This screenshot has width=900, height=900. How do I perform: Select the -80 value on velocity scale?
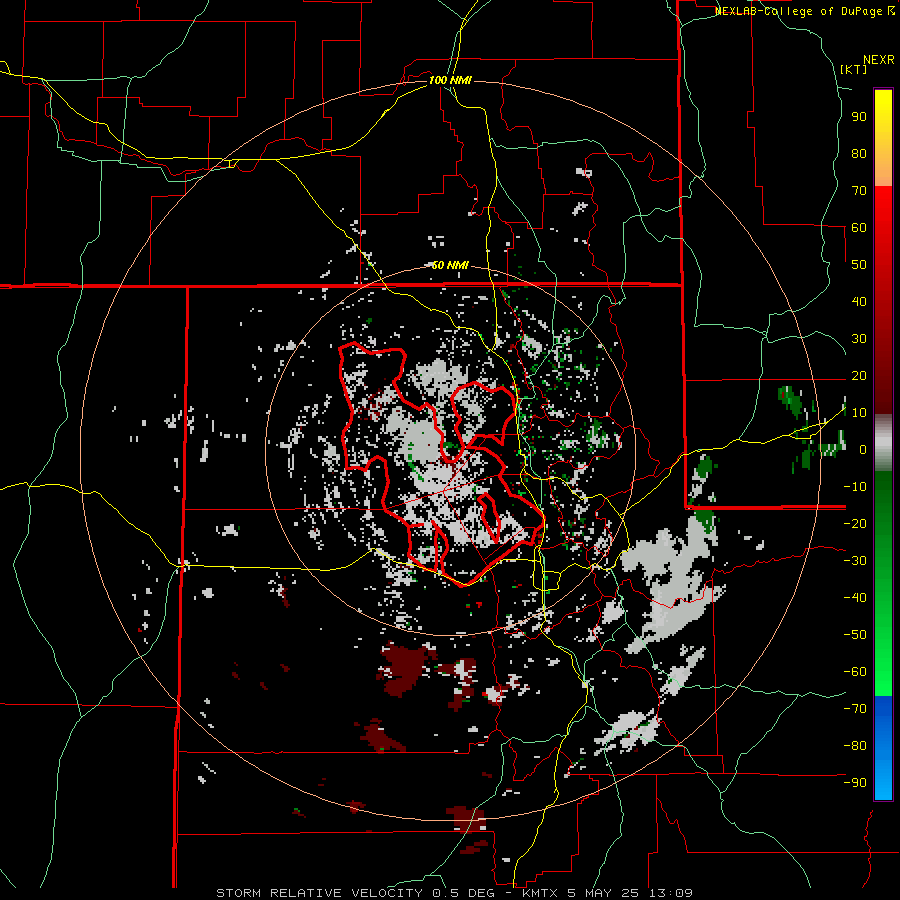click(x=855, y=746)
